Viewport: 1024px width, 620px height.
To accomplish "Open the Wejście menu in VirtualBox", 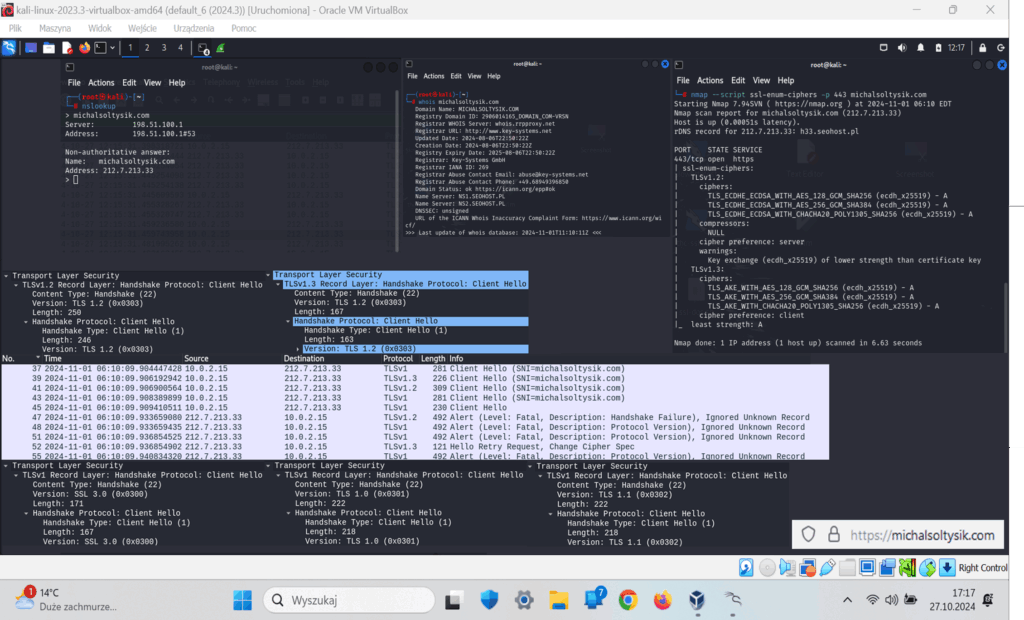I will [x=142, y=28].
